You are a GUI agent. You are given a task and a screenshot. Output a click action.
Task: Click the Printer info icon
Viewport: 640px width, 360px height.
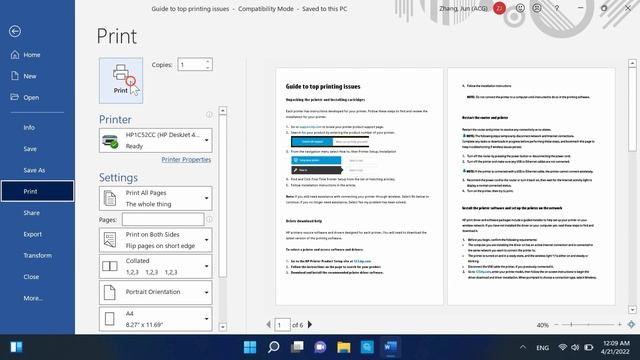point(209,115)
